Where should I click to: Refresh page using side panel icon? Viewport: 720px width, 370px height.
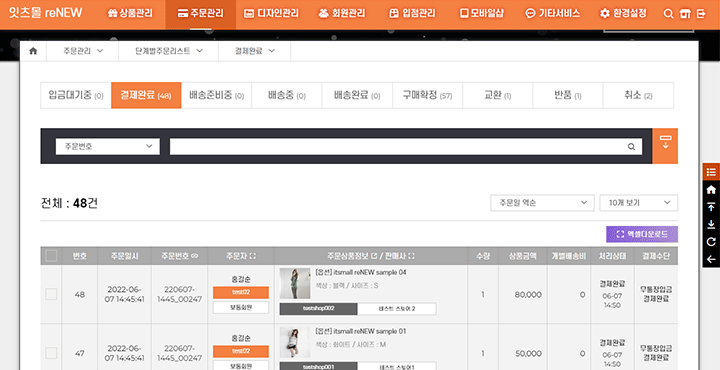(x=711, y=241)
